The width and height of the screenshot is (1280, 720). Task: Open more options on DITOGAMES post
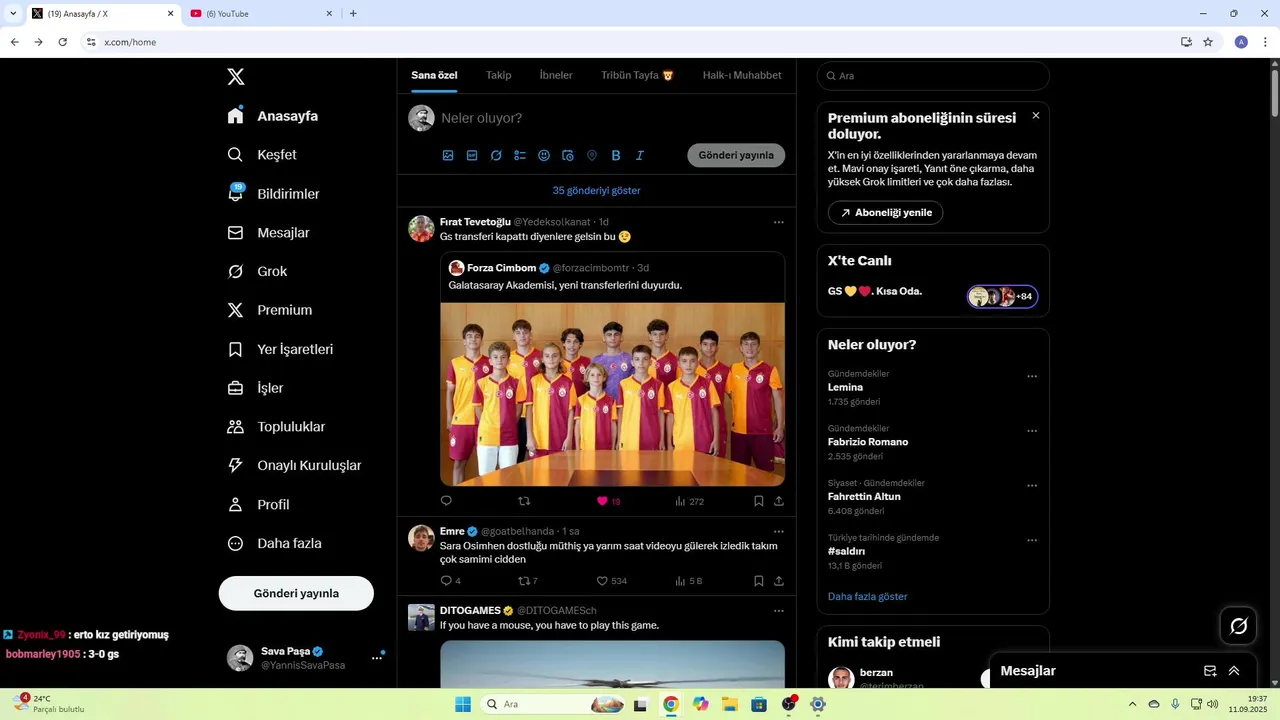779,610
